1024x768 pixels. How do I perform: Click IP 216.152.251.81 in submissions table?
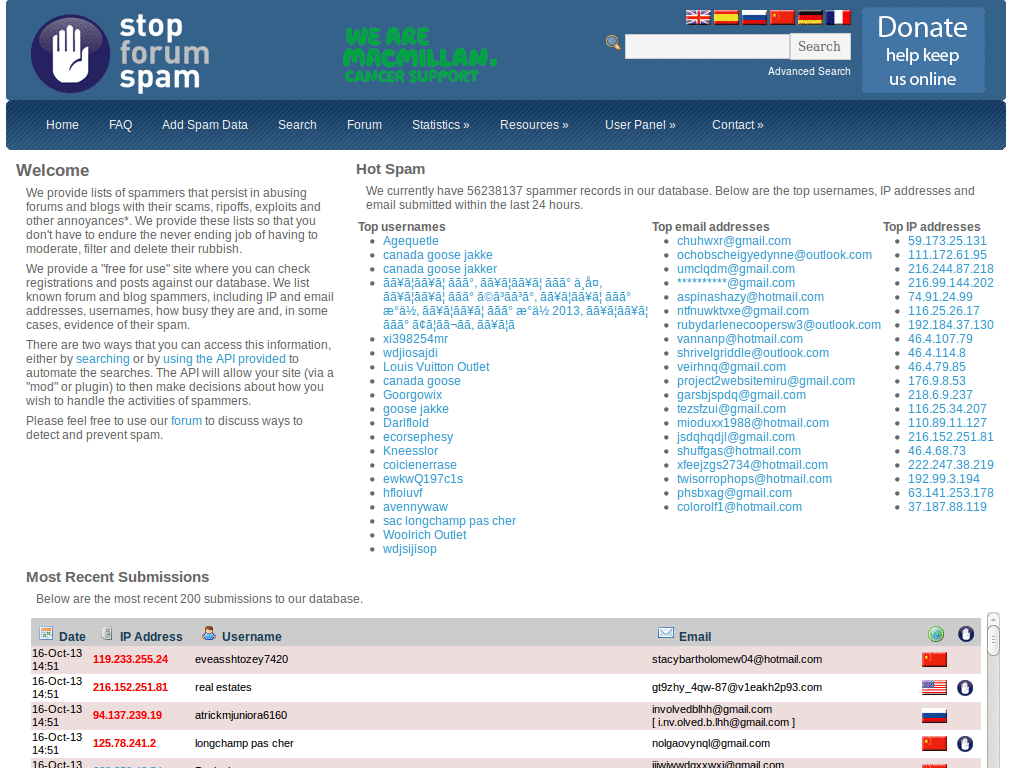coord(130,688)
